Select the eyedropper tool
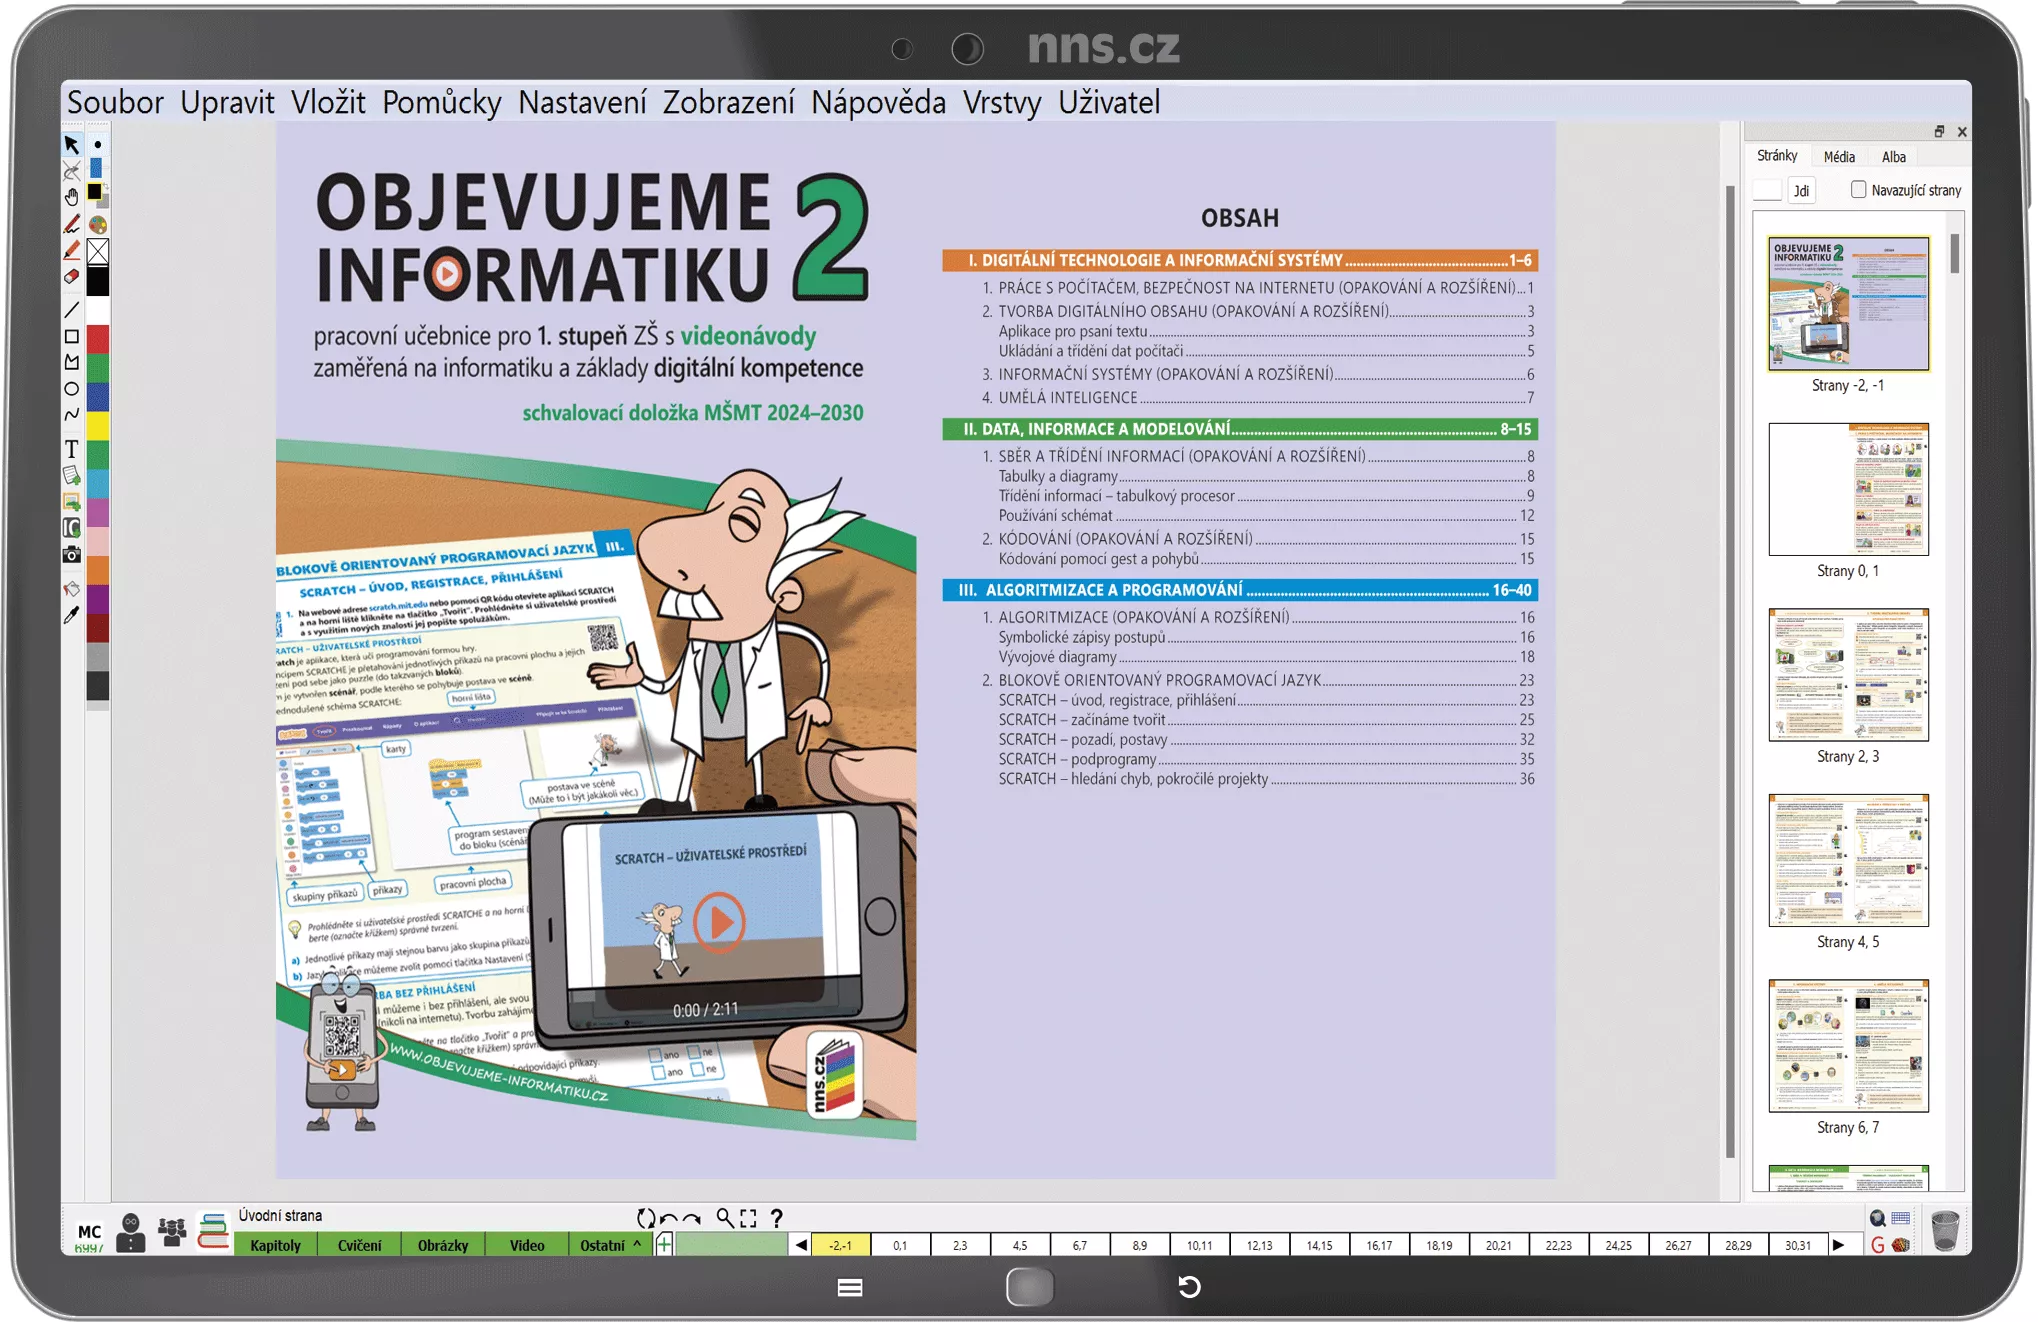Viewport: 2038px width, 1322px height. pyautogui.click(x=72, y=616)
